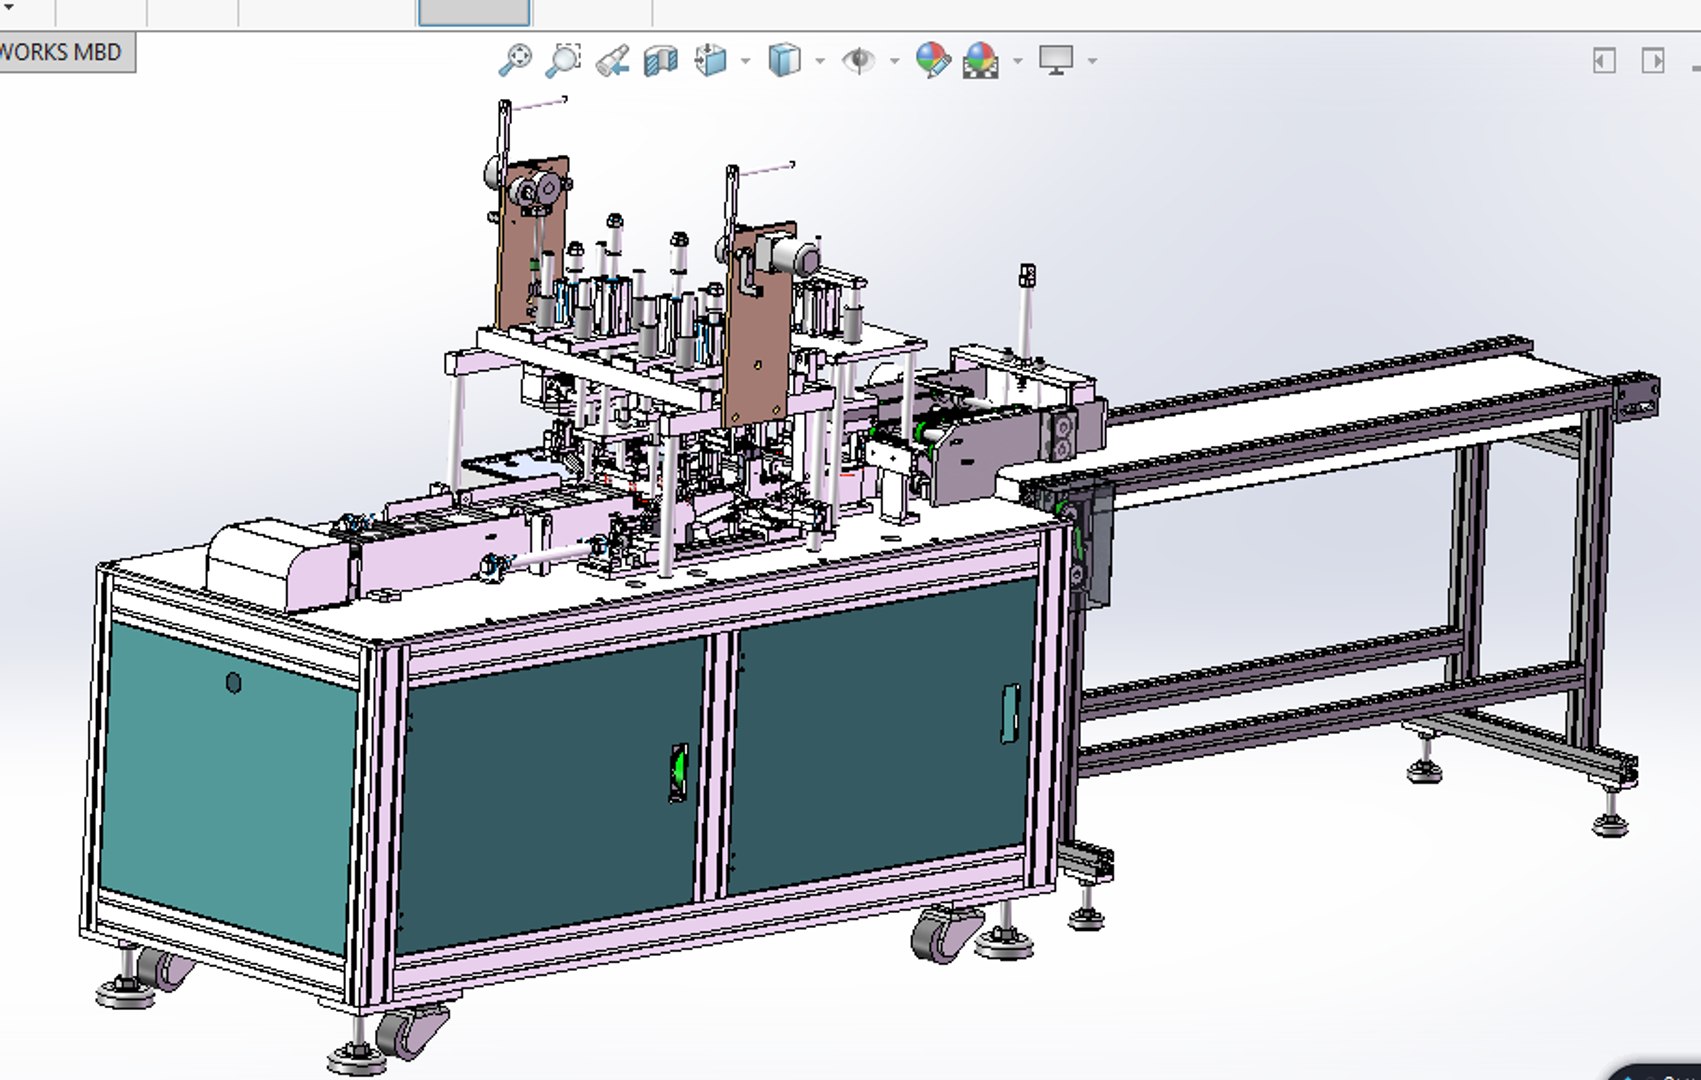Select the Zoom to Area tool
The height and width of the screenshot is (1080, 1701).
tap(563, 60)
